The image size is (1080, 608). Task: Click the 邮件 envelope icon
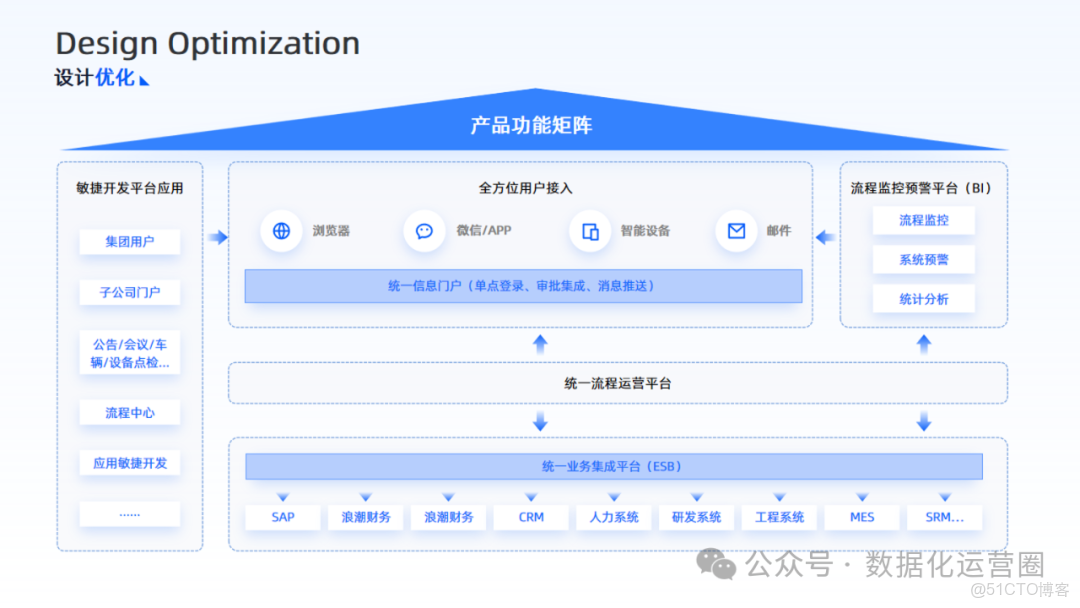(736, 231)
